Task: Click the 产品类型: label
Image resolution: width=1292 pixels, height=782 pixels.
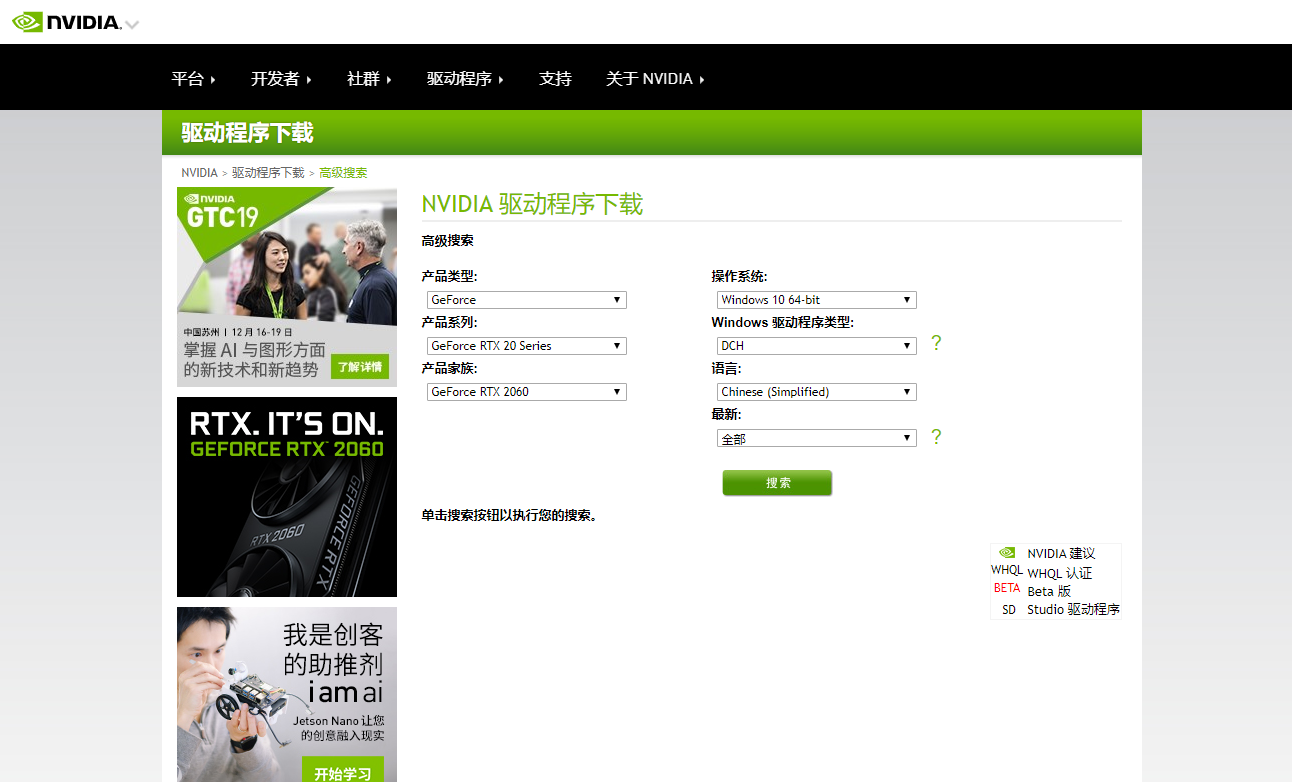Action: point(449,277)
